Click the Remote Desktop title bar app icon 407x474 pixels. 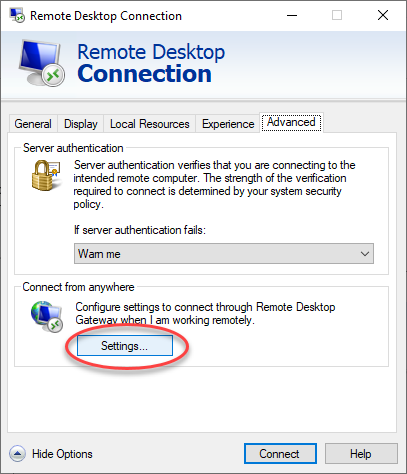coord(17,15)
